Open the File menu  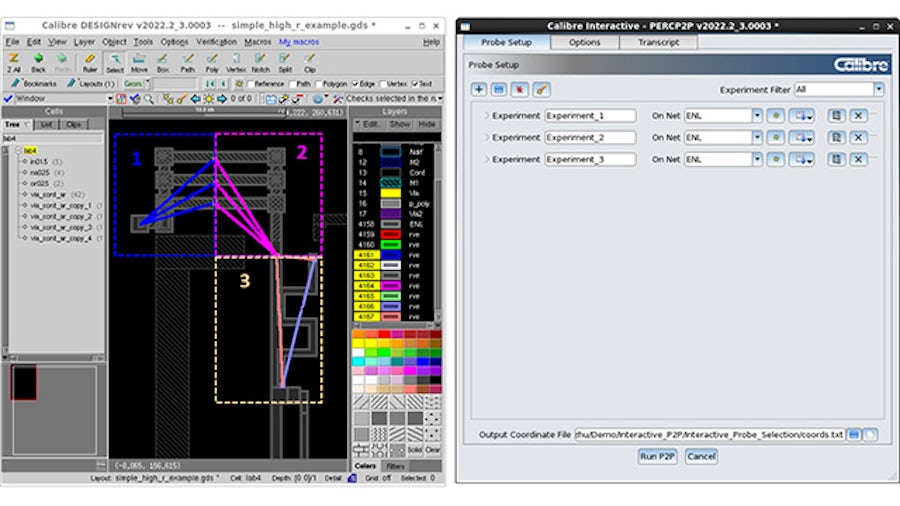pyautogui.click(x=12, y=42)
